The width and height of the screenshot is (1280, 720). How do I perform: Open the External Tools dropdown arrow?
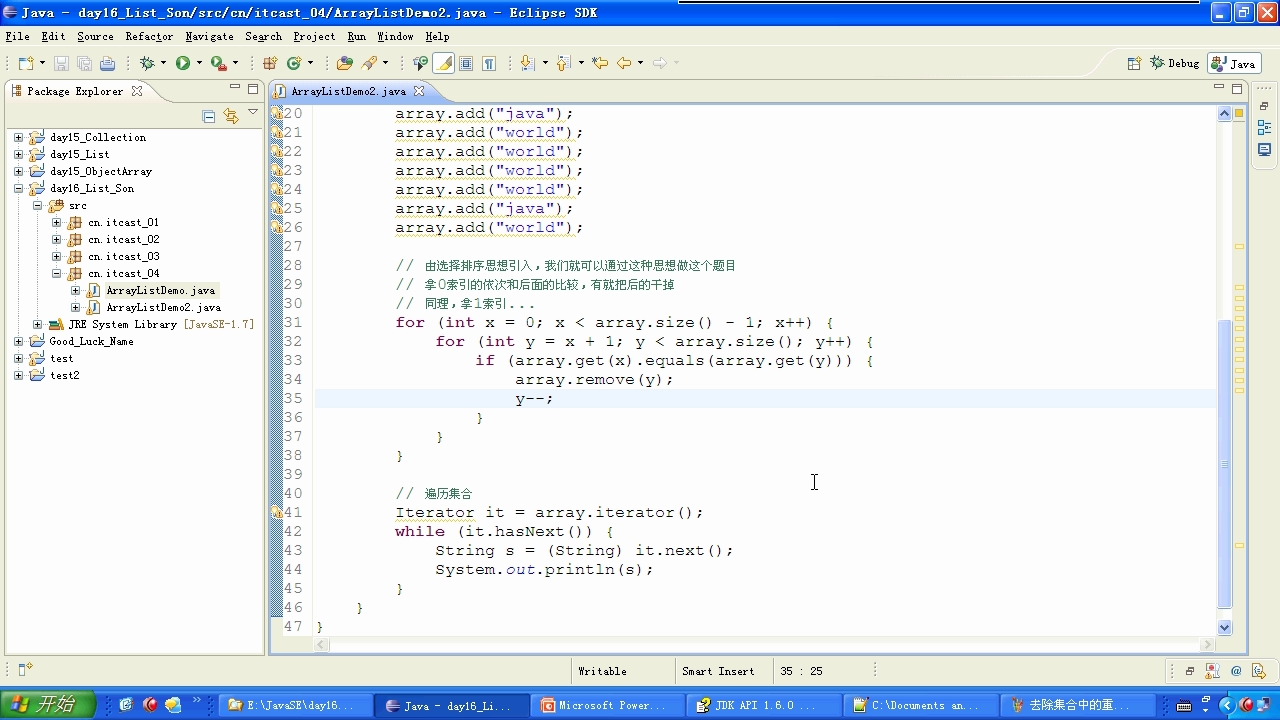click(235, 63)
